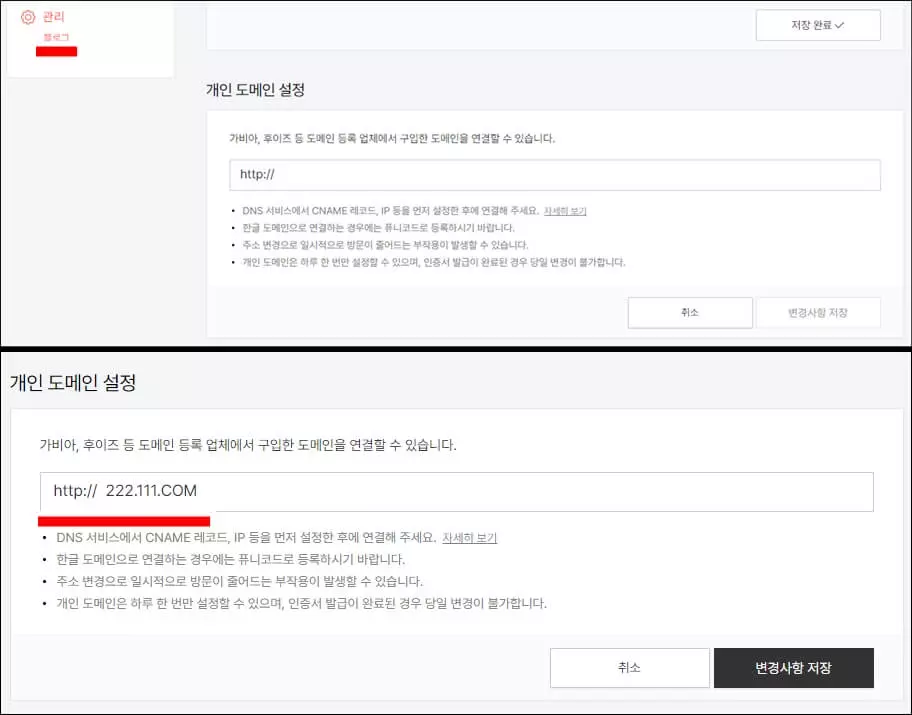
Task: Click the disabled 변경사항 저장 button above
Action: (x=818, y=312)
